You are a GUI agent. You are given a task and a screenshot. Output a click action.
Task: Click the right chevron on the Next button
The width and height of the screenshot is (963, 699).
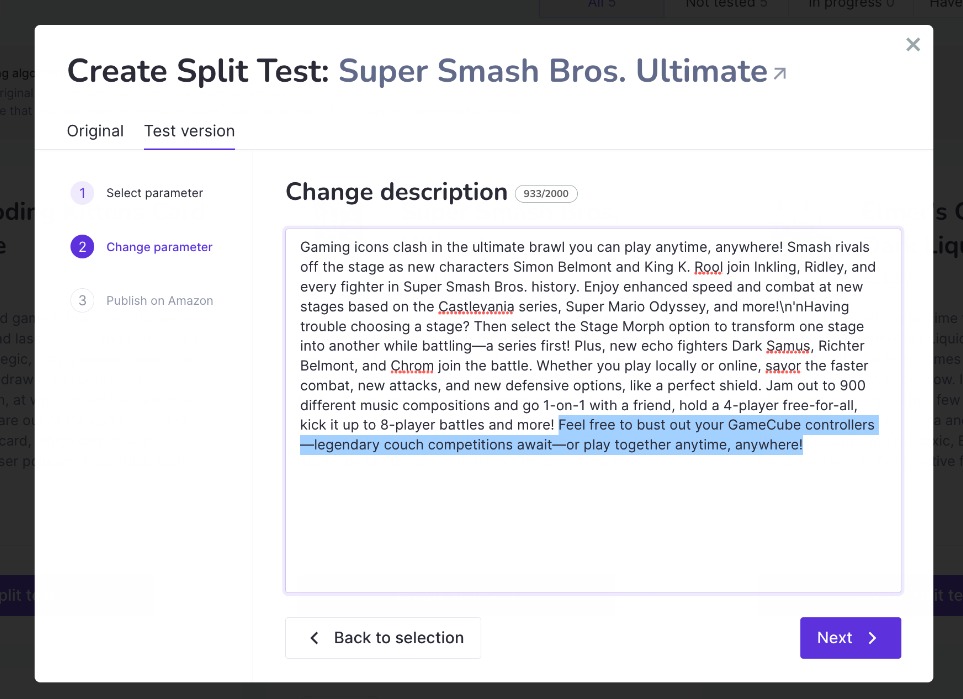tap(872, 638)
